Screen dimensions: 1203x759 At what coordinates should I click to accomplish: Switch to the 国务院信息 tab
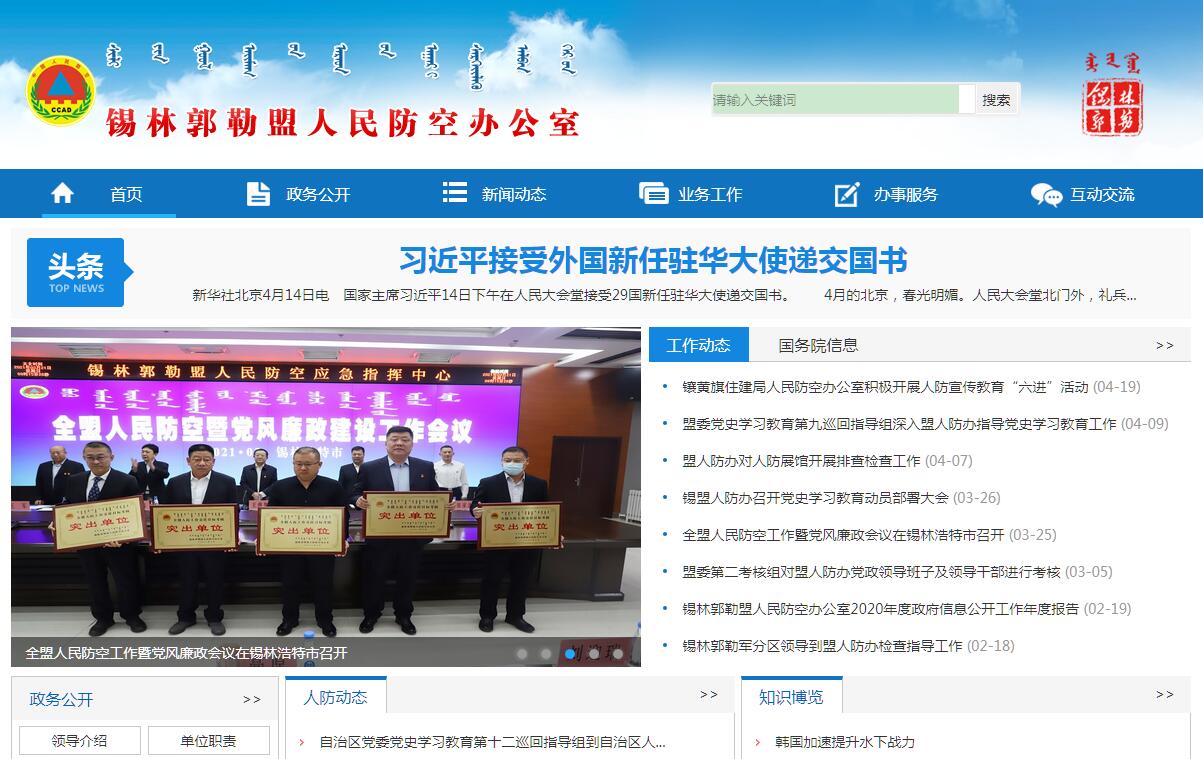pos(818,345)
